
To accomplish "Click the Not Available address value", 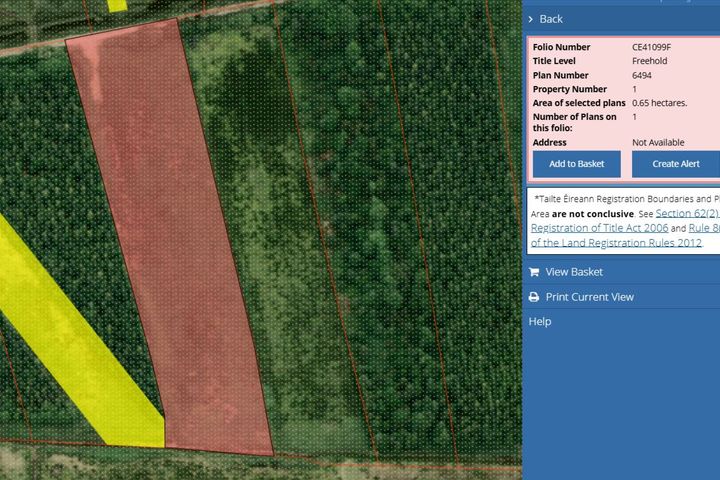I will click(x=658, y=143).
